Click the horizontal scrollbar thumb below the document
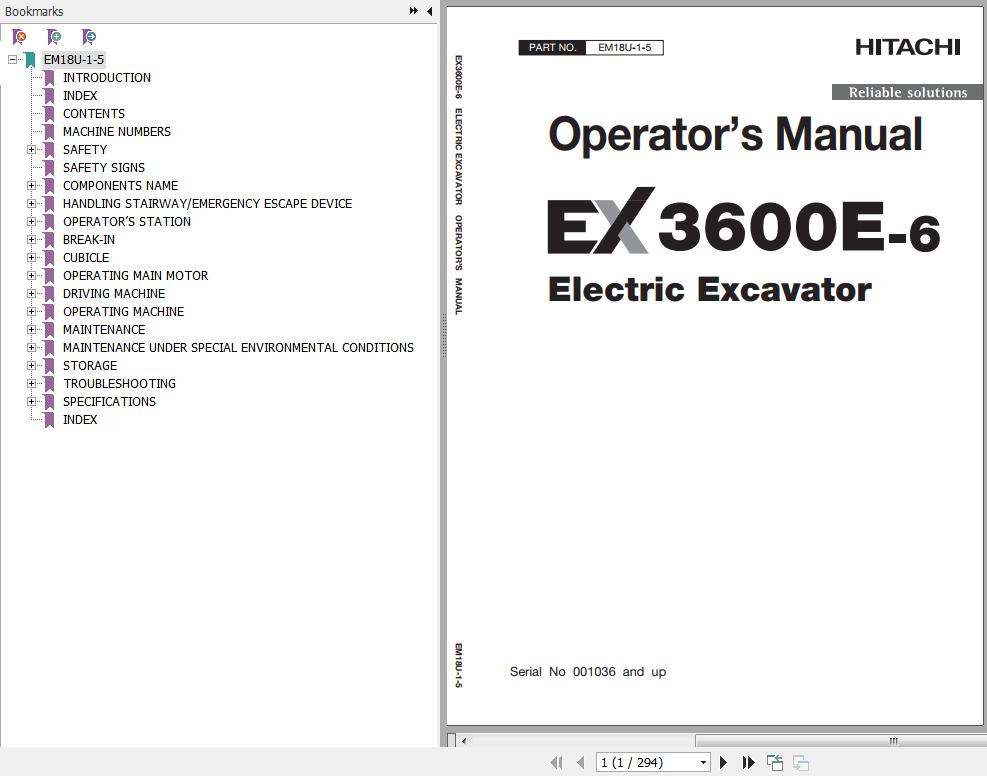Screen dimensions: 987x776 840,741
